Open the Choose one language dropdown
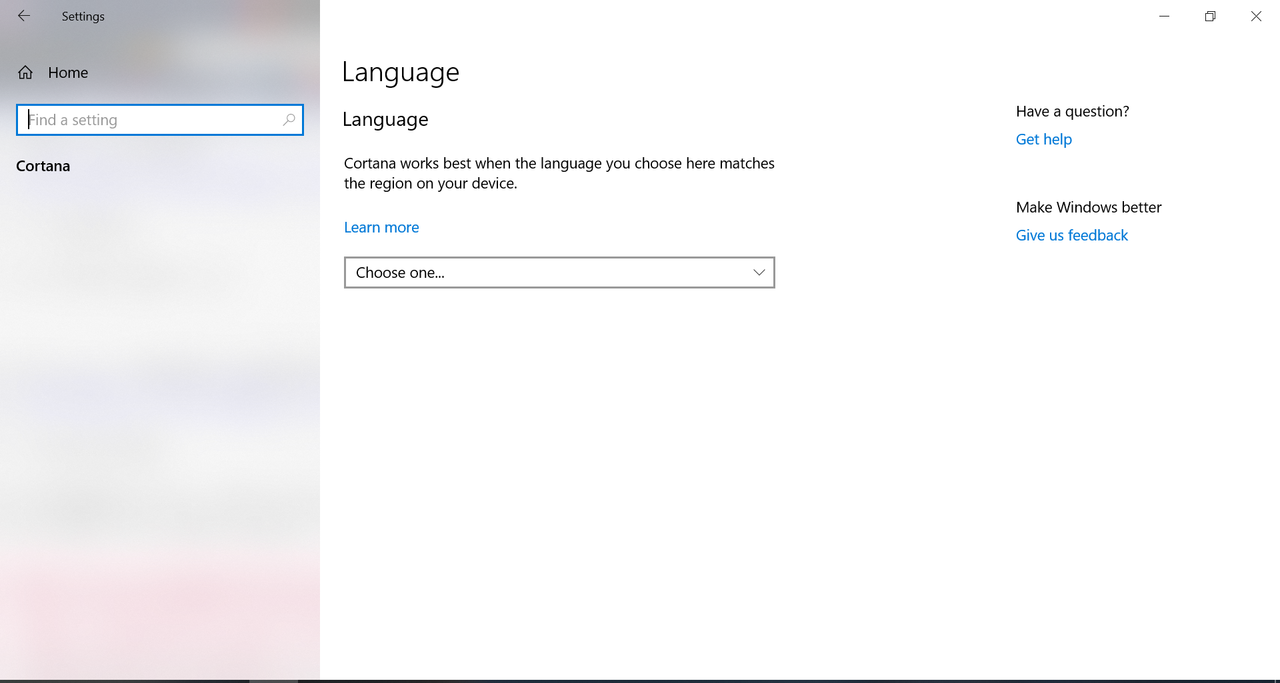This screenshot has width=1280, height=683. pos(559,272)
